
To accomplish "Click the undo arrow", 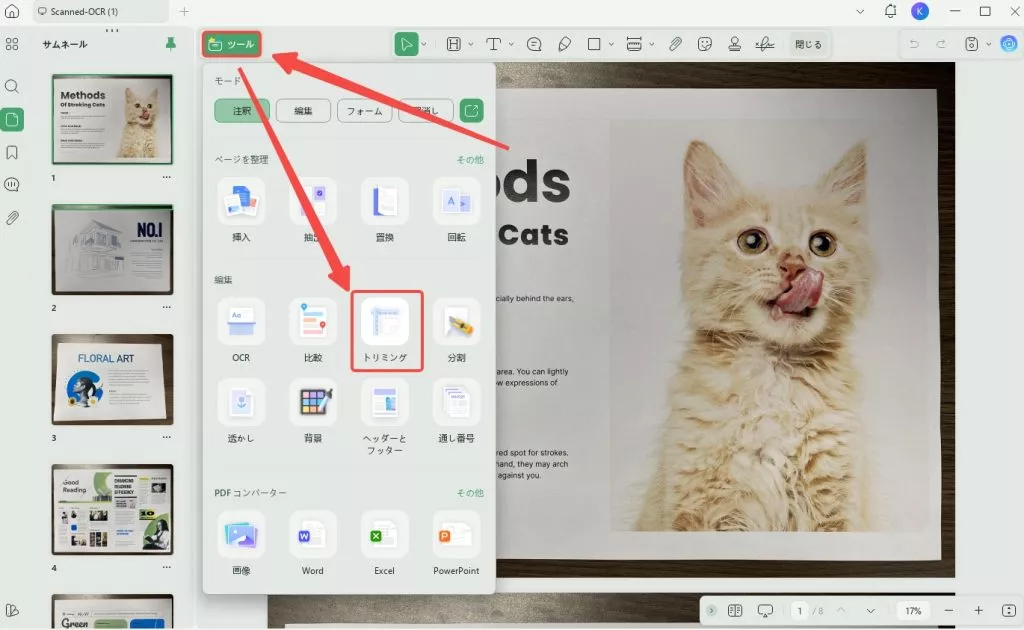I will (x=914, y=44).
